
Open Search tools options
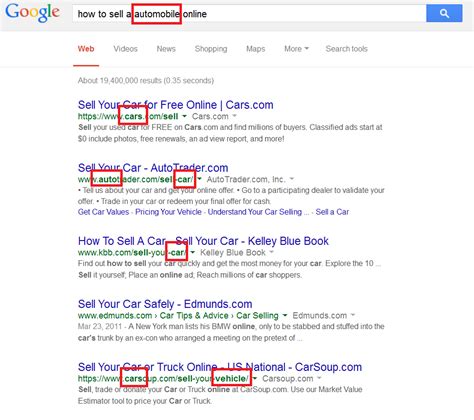pyautogui.click(x=347, y=49)
